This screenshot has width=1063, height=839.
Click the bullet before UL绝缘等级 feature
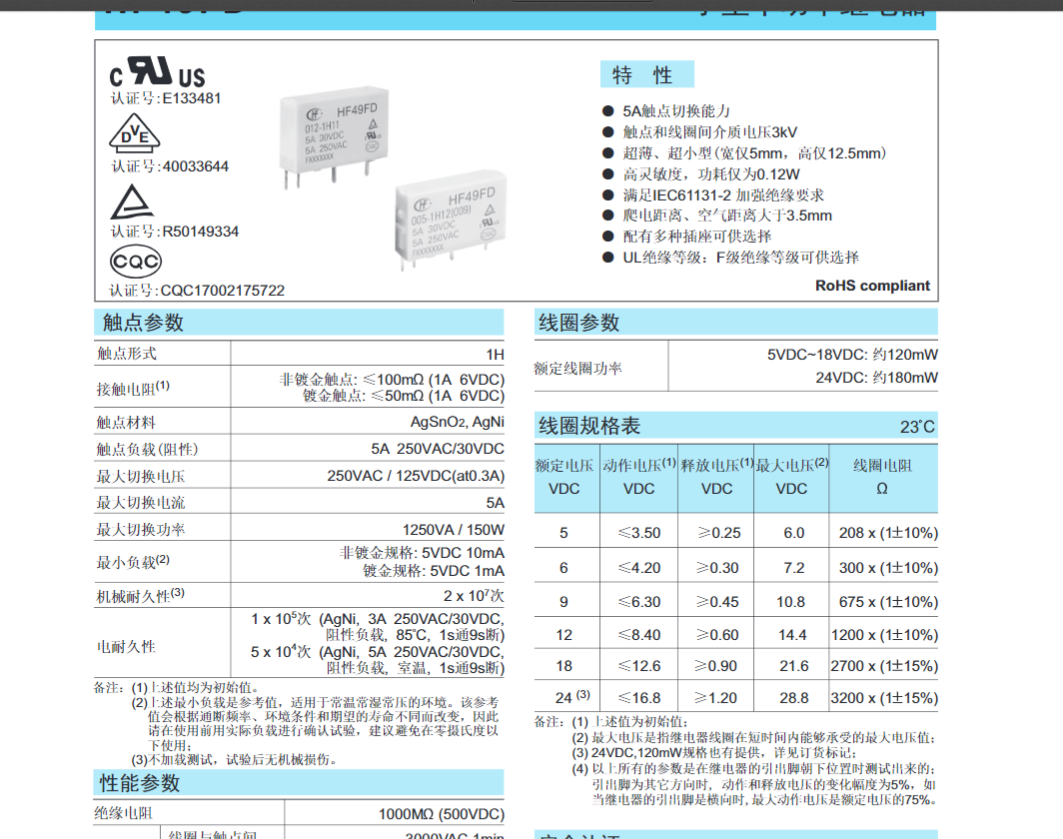click(608, 257)
